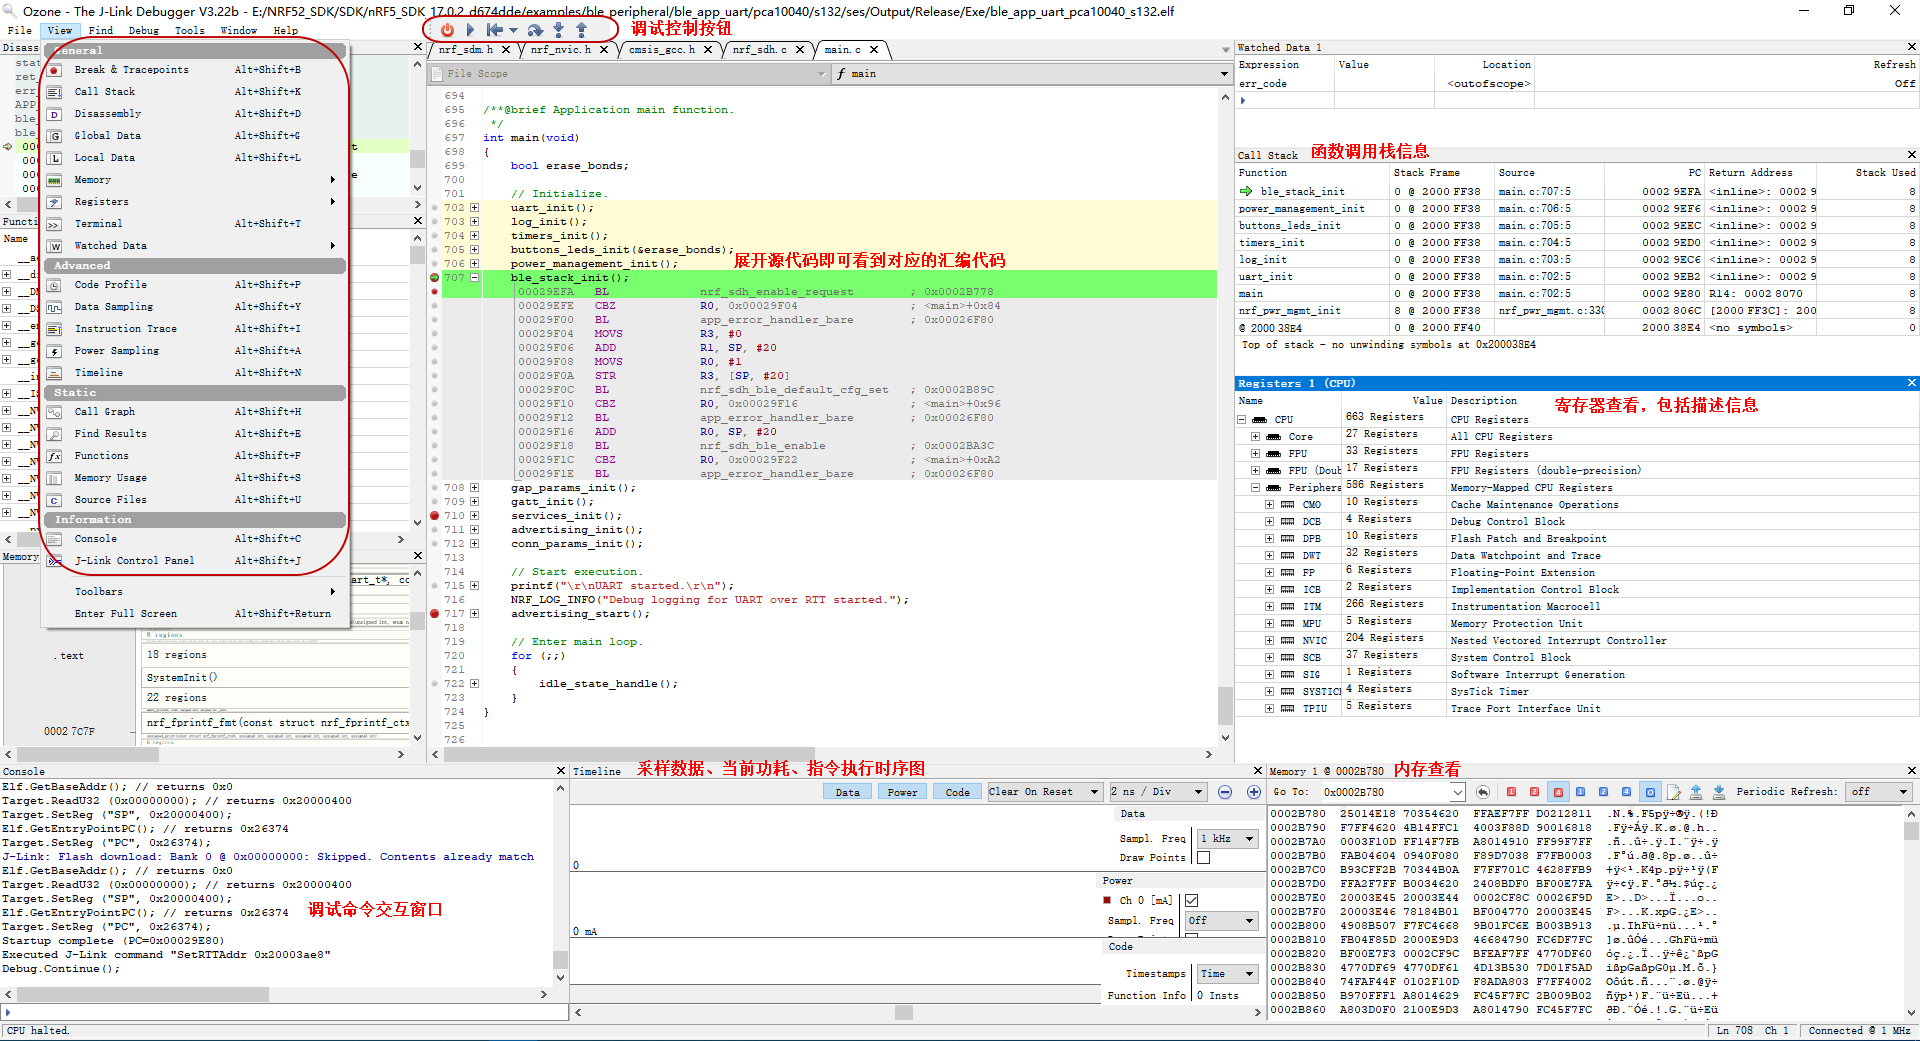Expand the Core registers tree node

pyautogui.click(x=1255, y=437)
